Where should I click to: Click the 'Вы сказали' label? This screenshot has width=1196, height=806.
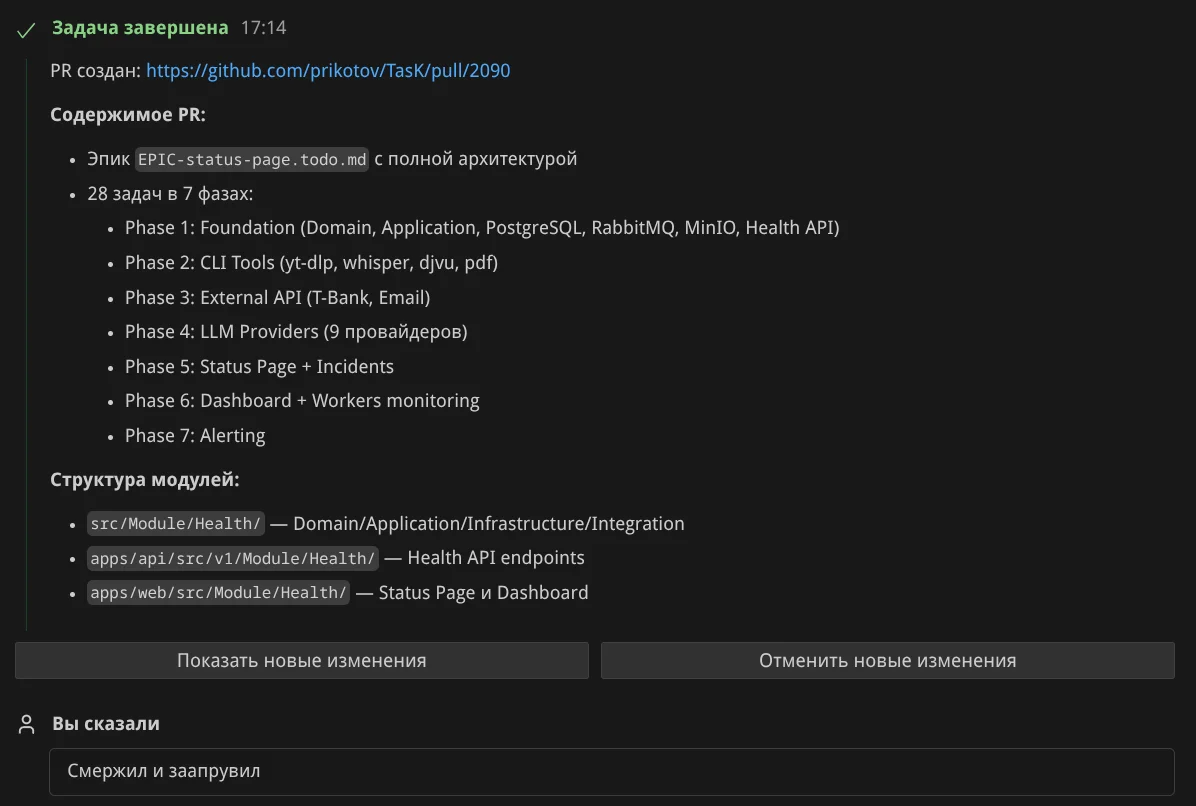tap(106, 724)
